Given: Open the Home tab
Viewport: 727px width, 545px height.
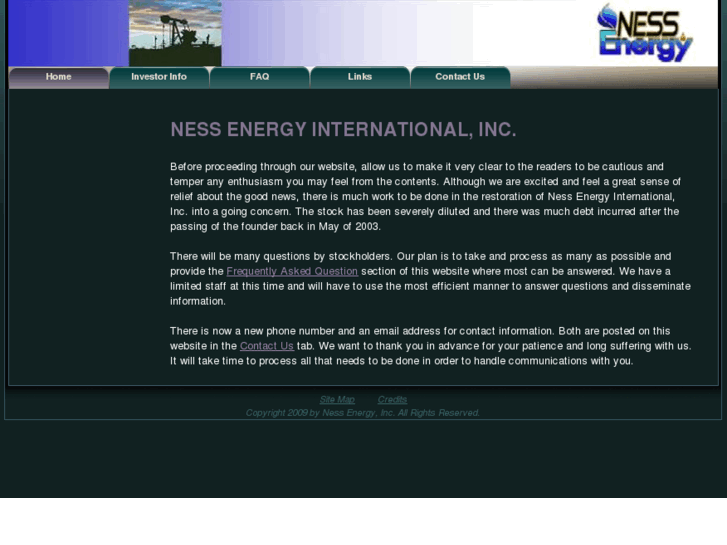Looking at the screenshot, I should [x=58, y=77].
